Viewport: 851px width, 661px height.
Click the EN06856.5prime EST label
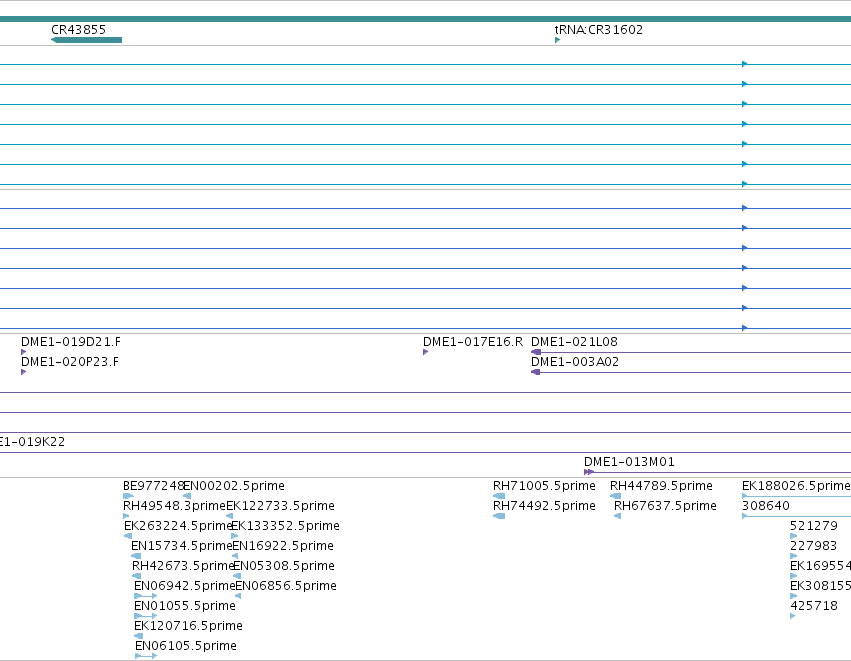[x=286, y=586]
